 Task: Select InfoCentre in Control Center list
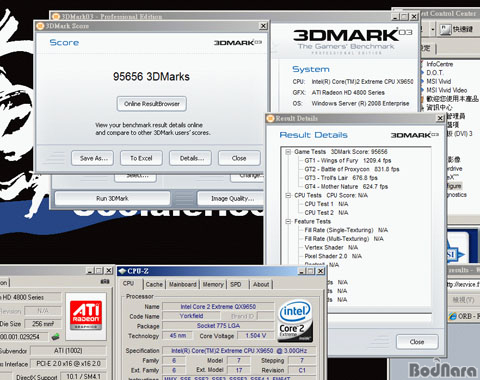439,64
